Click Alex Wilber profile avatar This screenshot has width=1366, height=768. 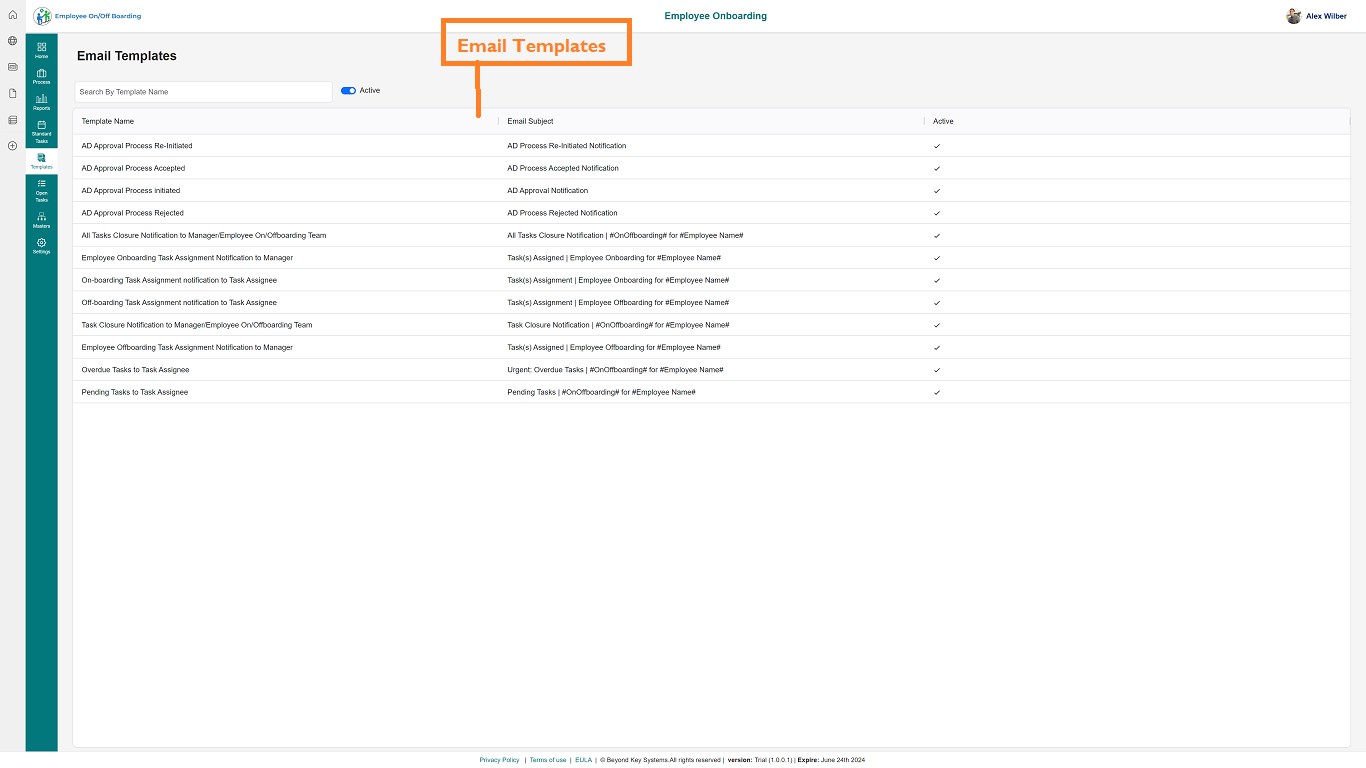[1293, 16]
